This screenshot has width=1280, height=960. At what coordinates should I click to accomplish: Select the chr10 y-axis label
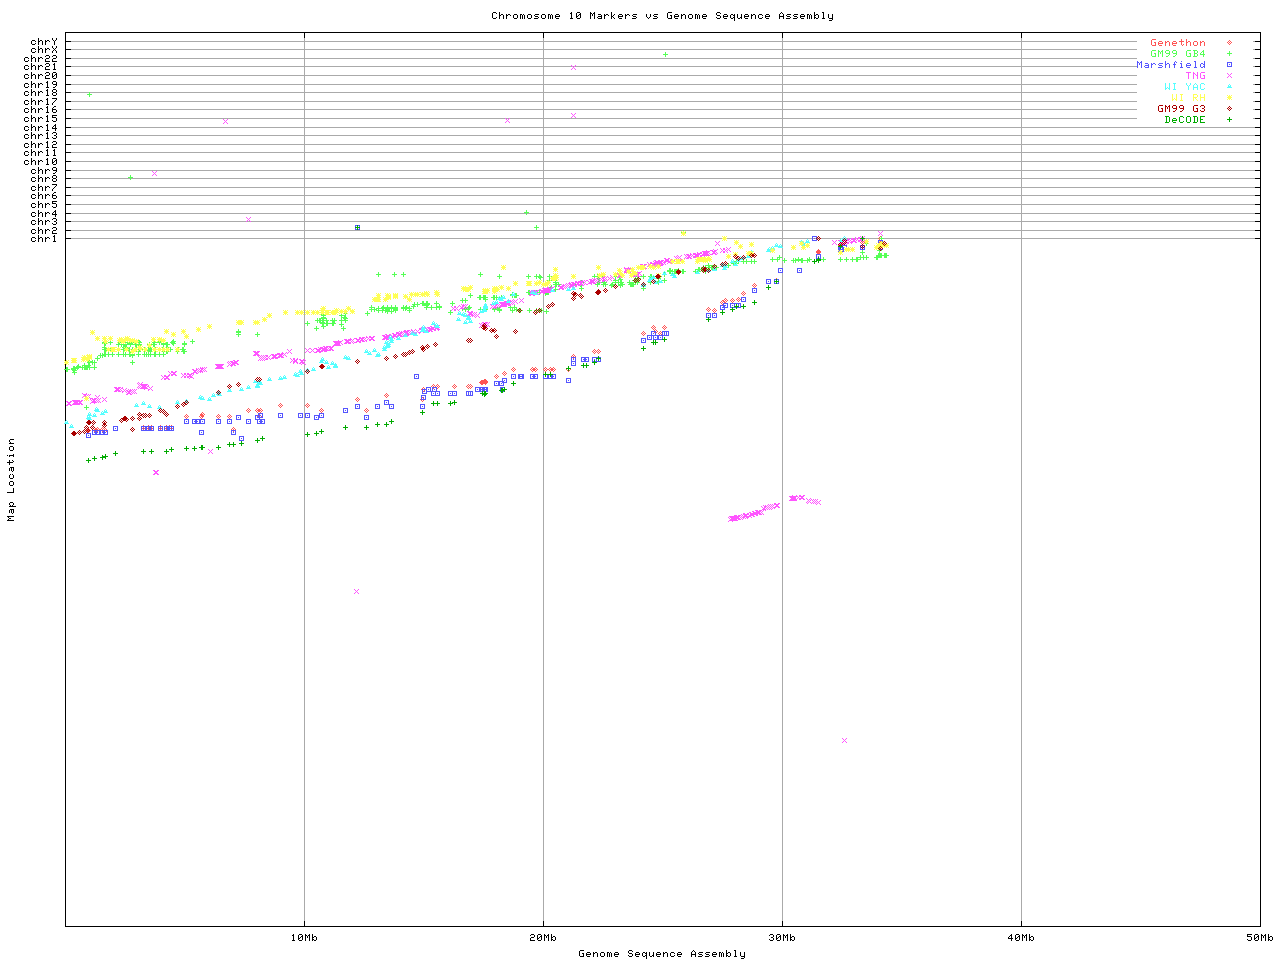click(x=40, y=161)
